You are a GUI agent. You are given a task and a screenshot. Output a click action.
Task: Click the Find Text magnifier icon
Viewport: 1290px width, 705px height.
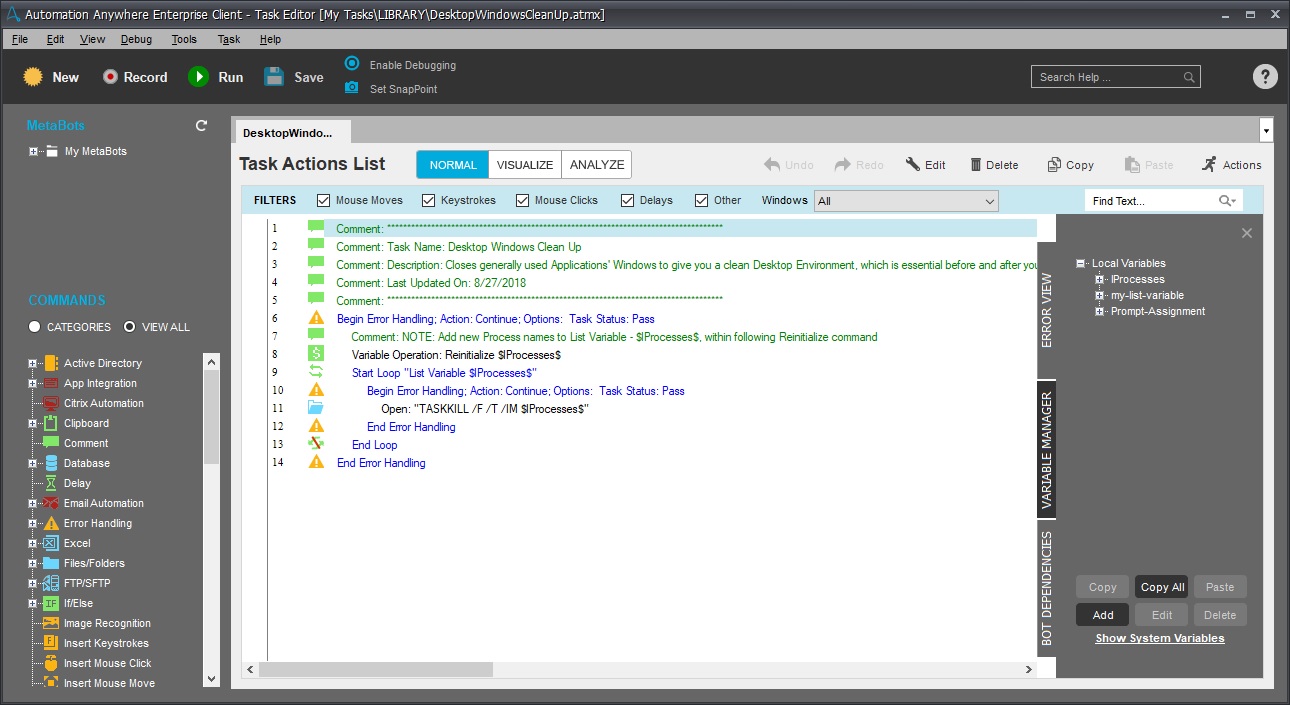pos(1226,201)
